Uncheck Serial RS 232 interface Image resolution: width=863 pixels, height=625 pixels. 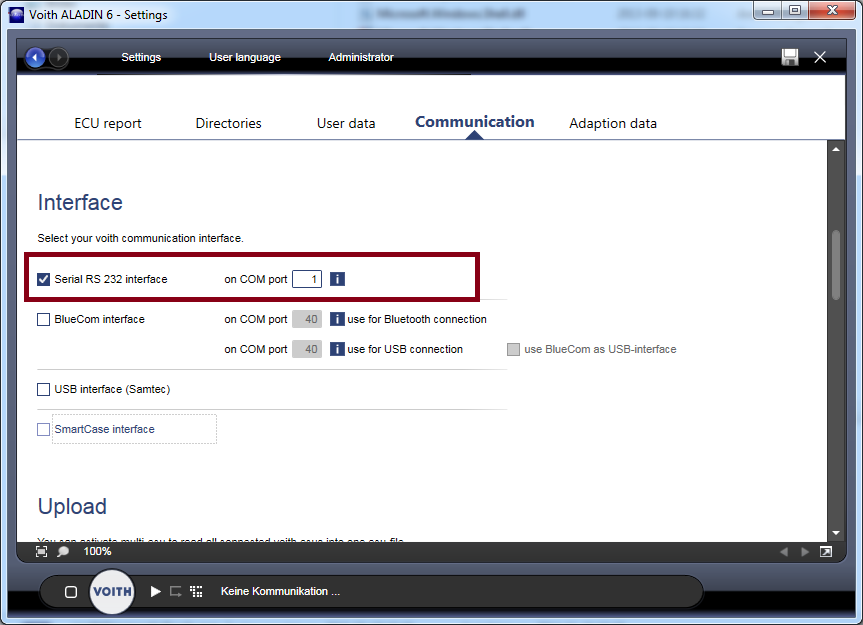tap(43, 279)
